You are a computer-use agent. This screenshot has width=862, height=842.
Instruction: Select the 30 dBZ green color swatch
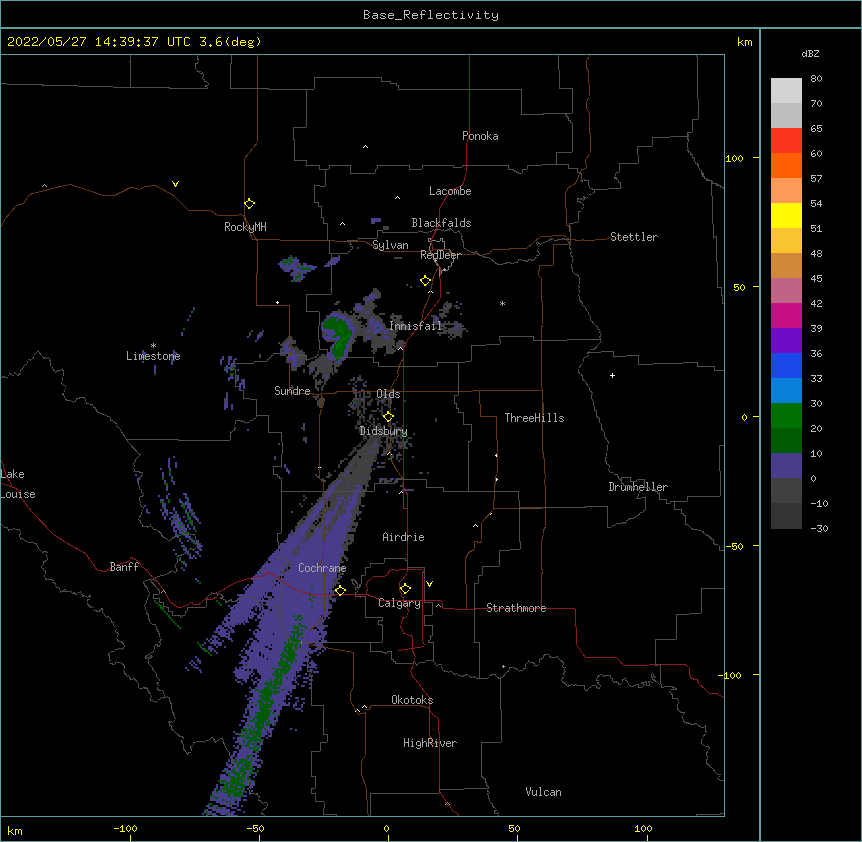pyautogui.click(x=786, y=416)
